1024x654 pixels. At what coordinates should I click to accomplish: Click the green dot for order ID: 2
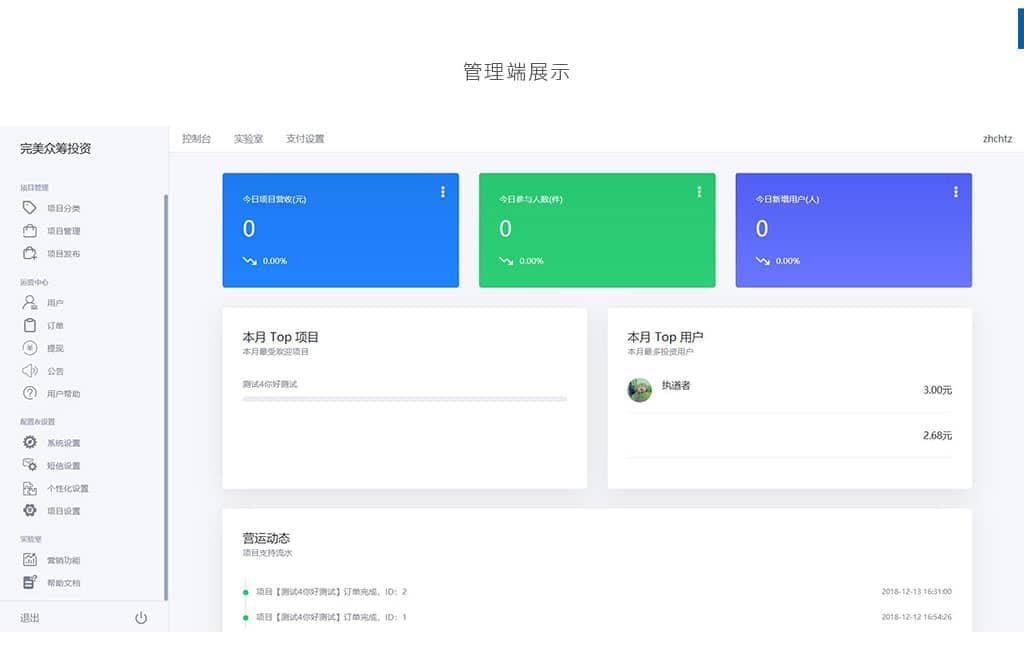(x=246, y=593)
